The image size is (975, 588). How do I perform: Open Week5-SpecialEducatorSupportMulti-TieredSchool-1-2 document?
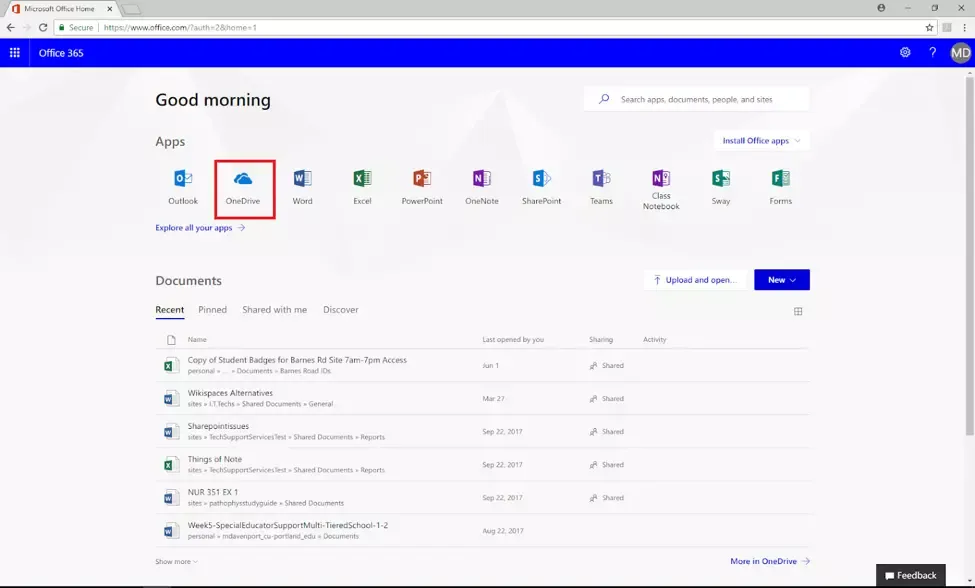pos(288,525)
